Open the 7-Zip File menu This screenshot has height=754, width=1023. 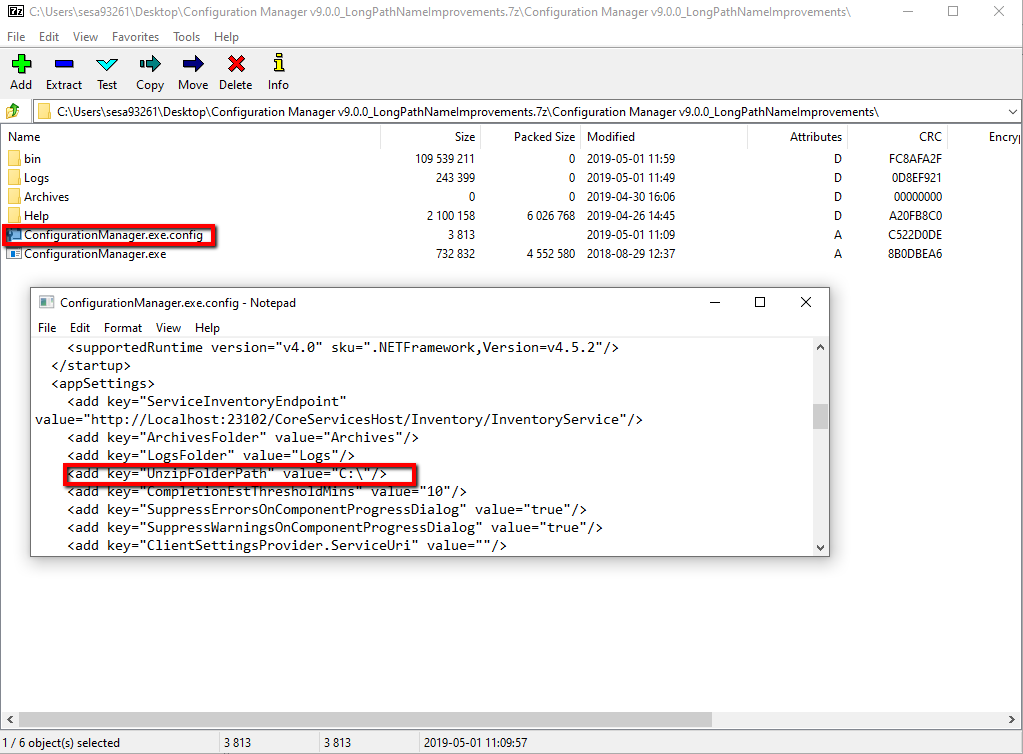16,37
